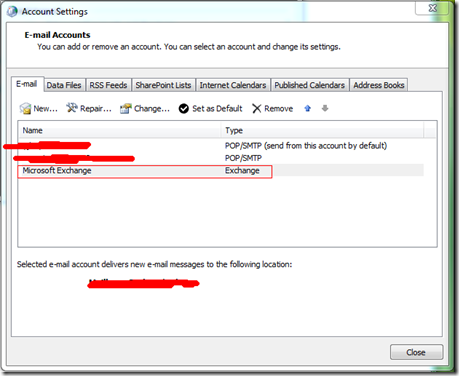459x376 pixels.
Task: Switch to the E-mail tab
Action: 27,84
